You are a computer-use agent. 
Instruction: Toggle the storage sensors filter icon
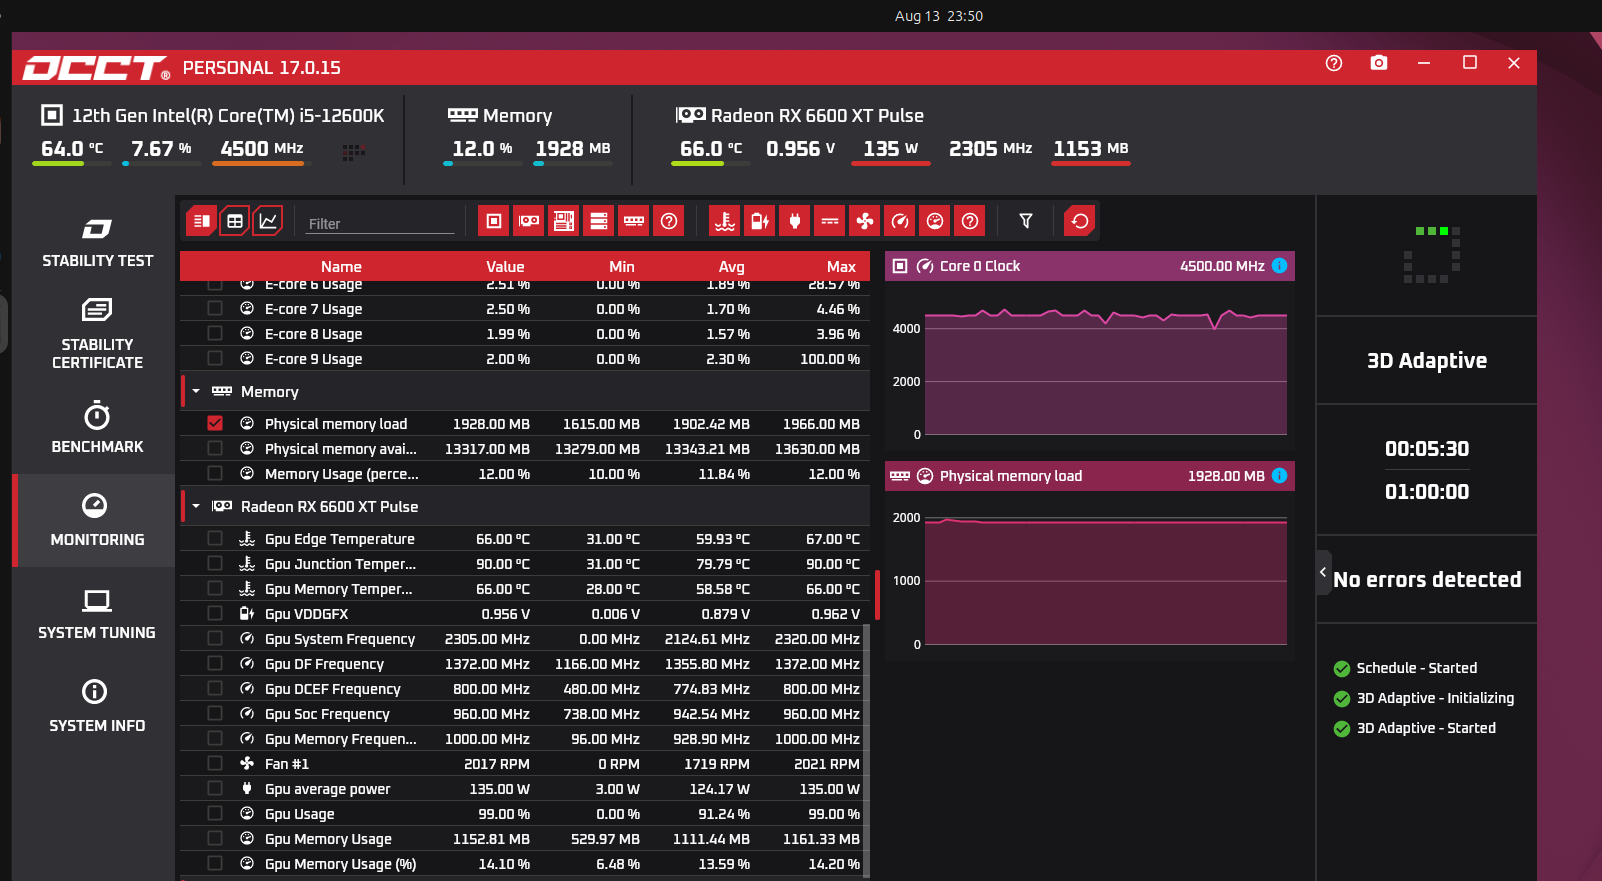click(x=599, y=221)
